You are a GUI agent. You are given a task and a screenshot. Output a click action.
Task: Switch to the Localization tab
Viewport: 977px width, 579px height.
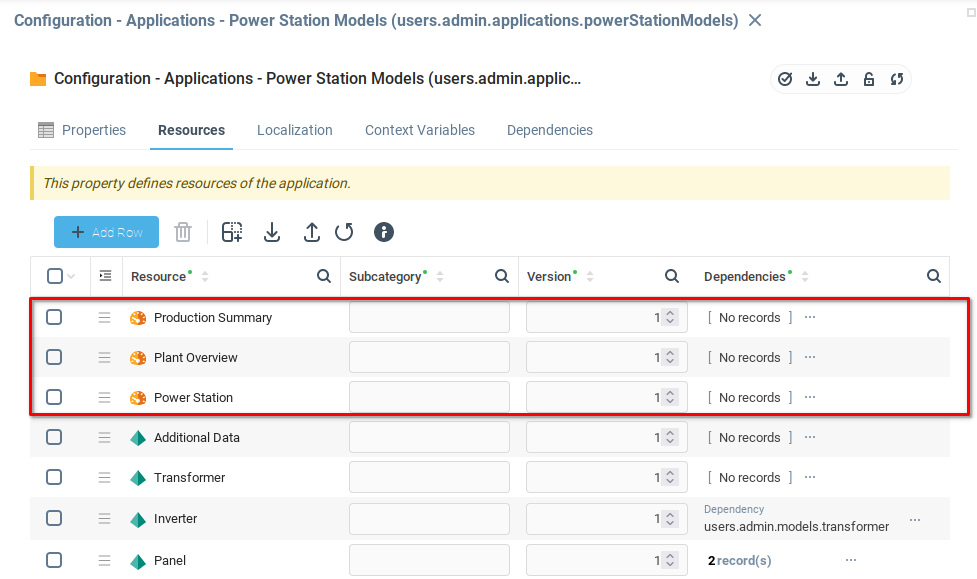[294, 130]
